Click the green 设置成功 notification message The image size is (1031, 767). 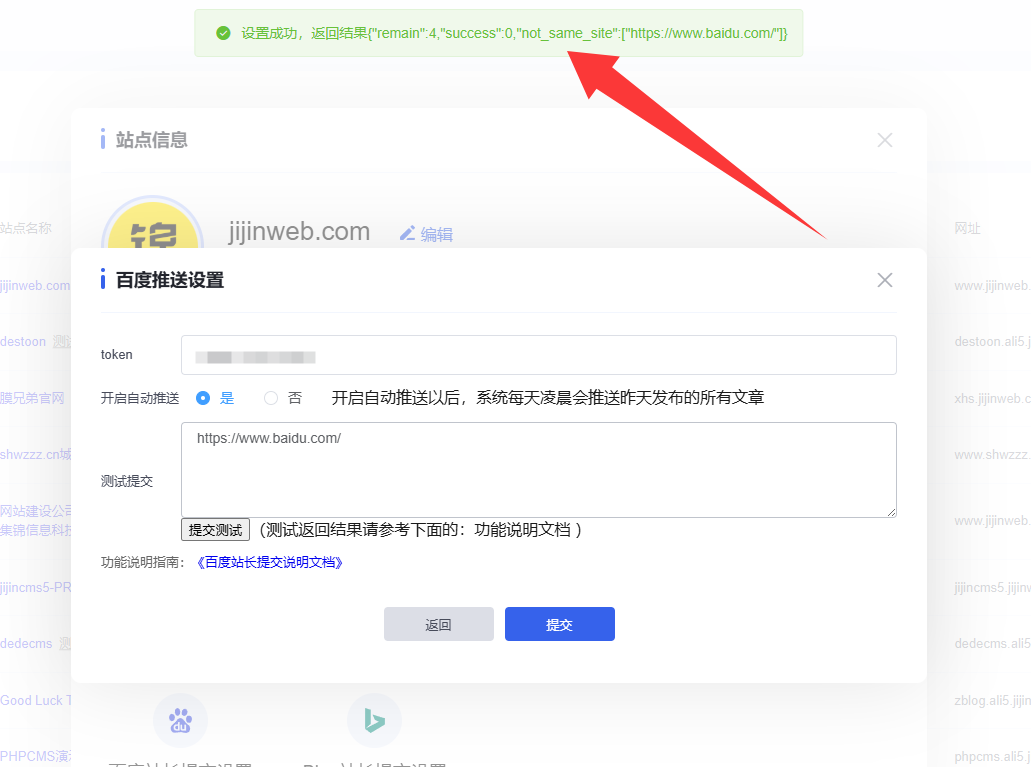pyautogui.click(x=498, y=33)
